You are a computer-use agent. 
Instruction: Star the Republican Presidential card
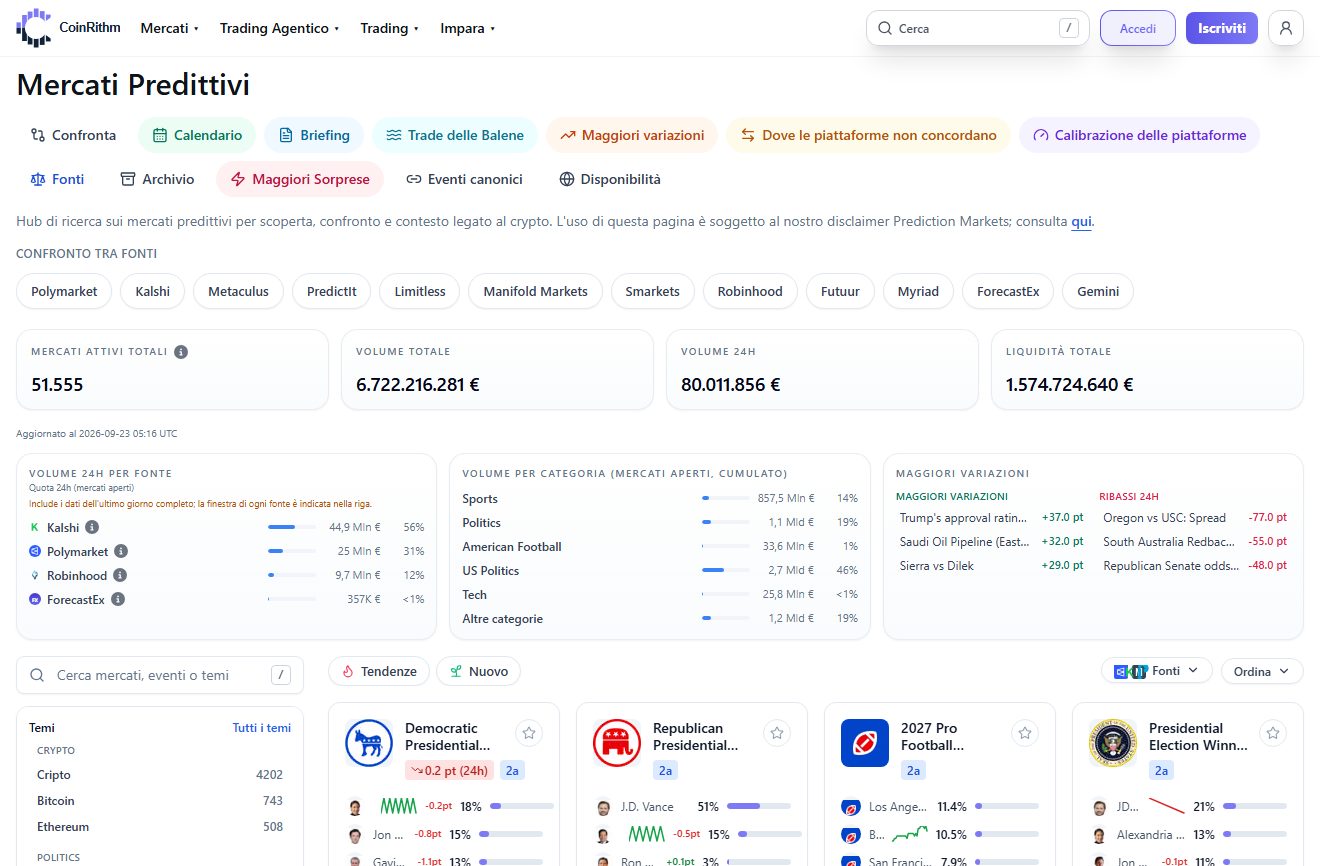pos(777,733)
